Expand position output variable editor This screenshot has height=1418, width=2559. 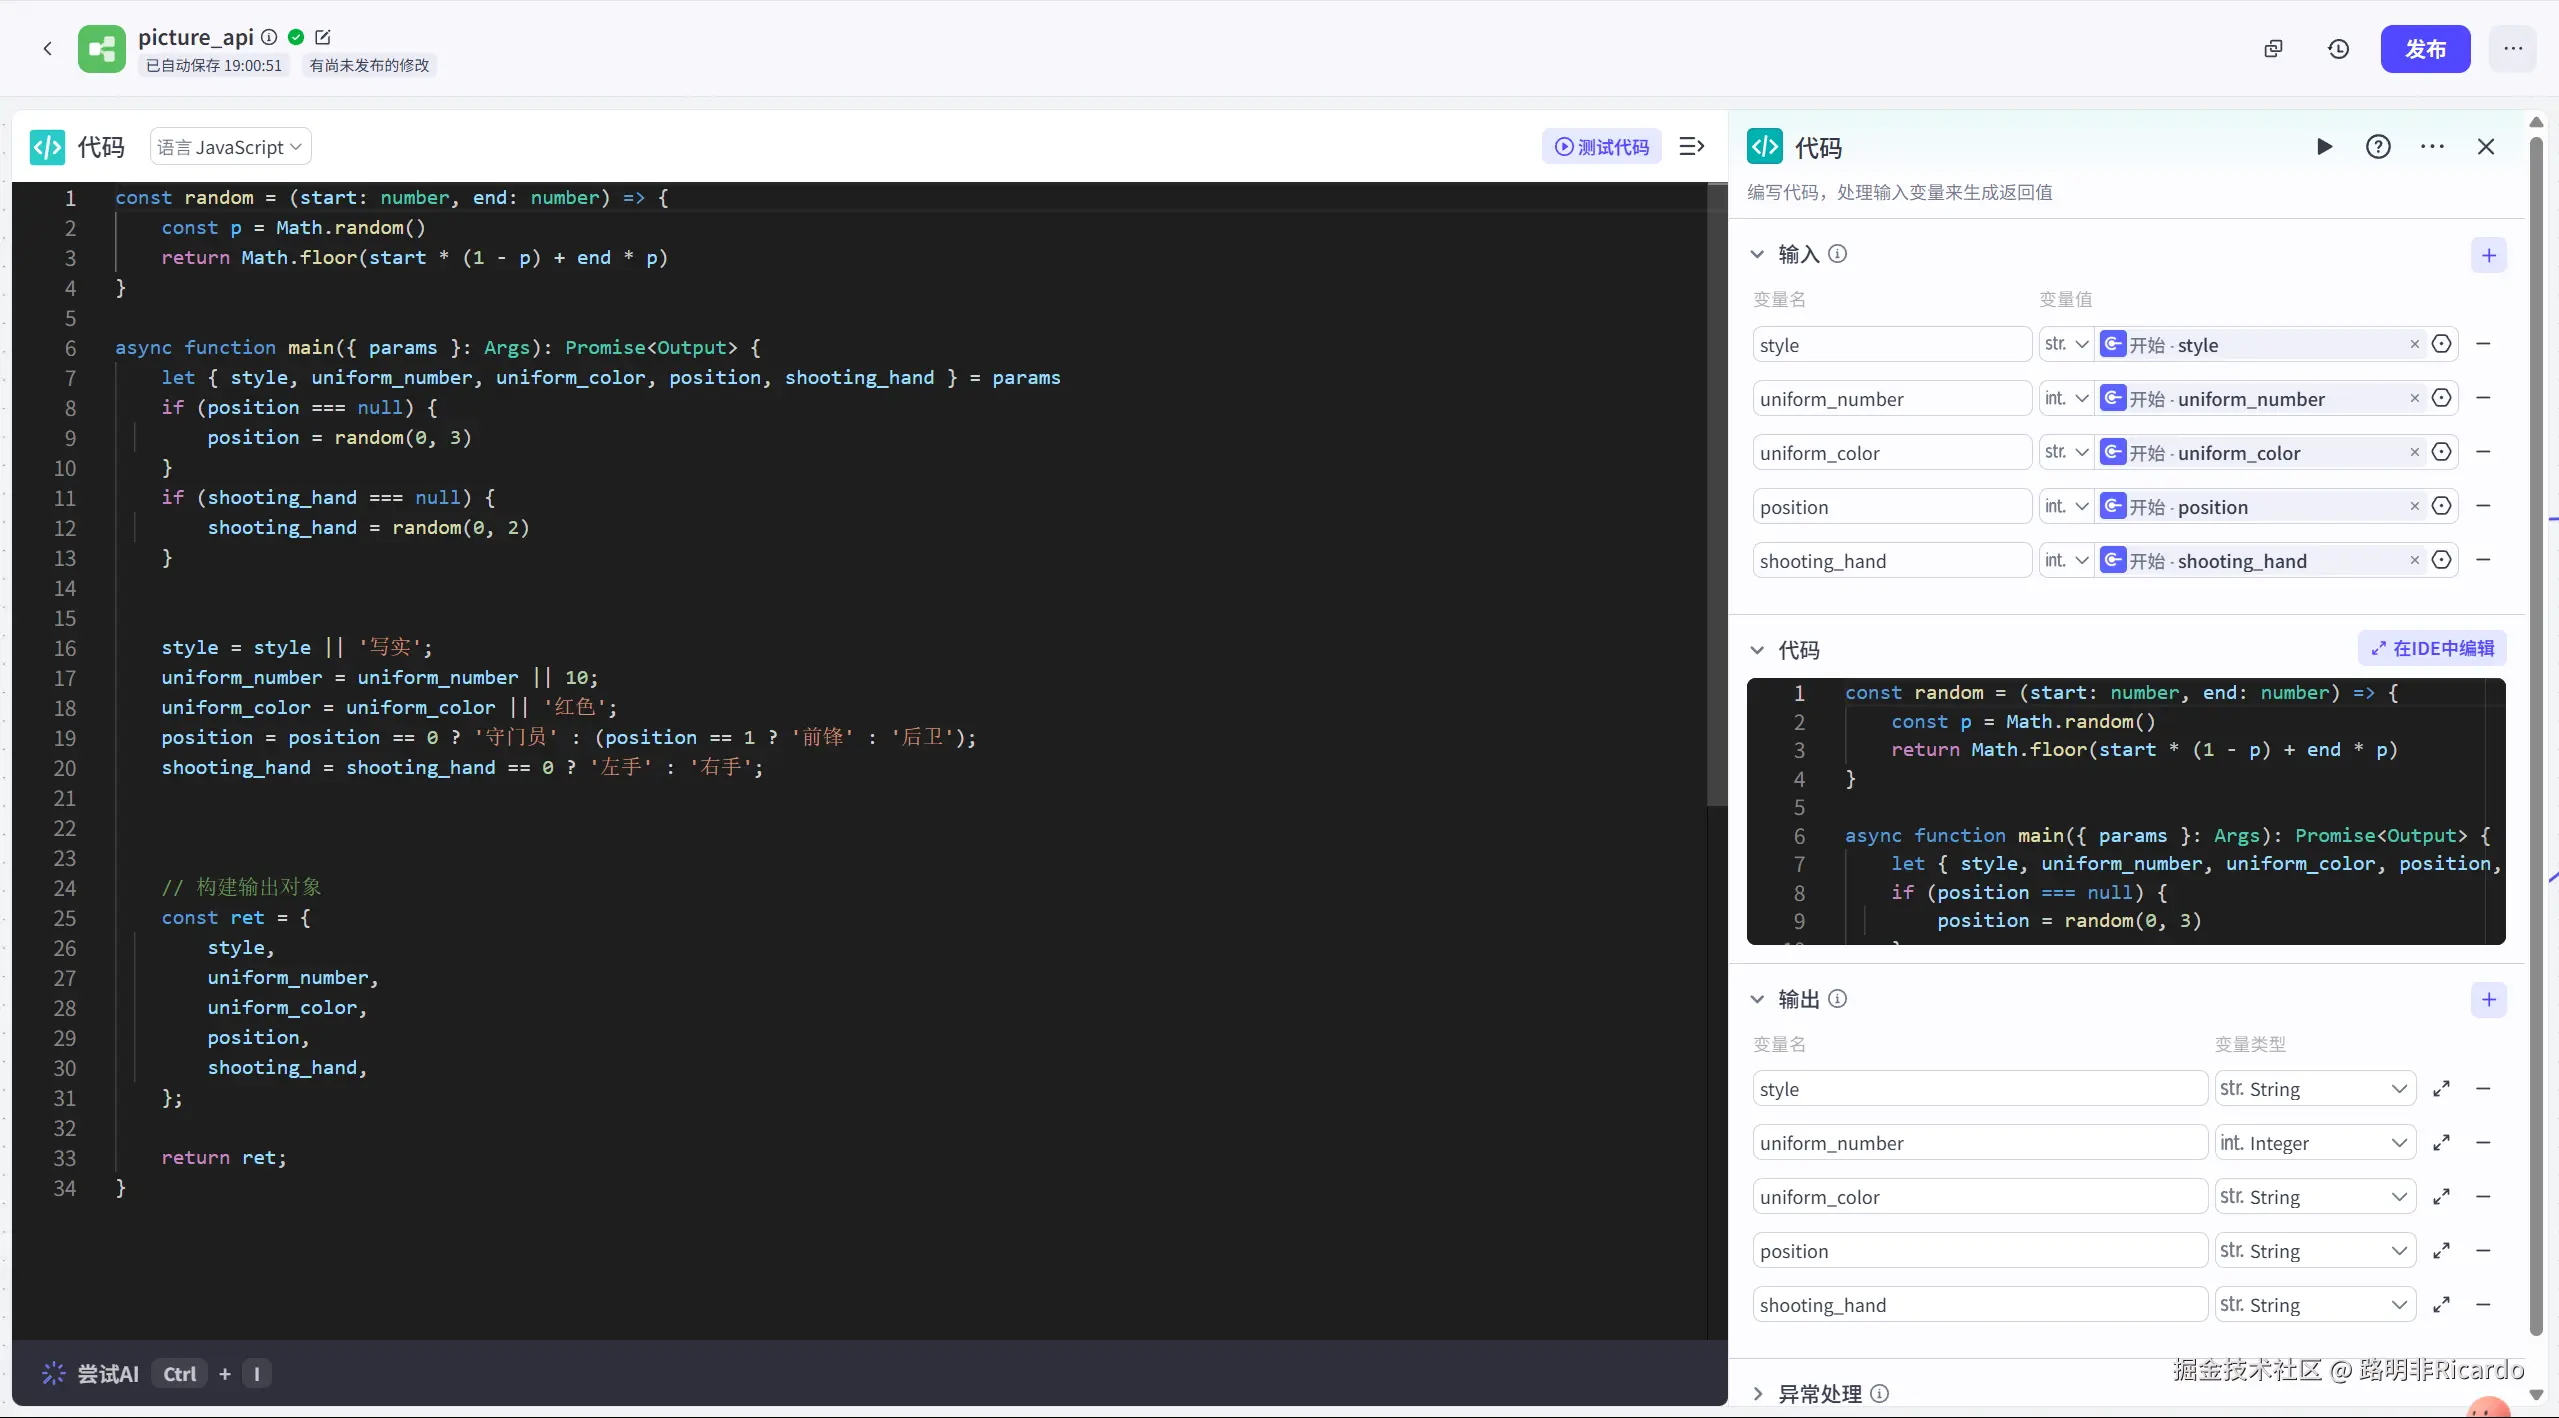2441,1251
